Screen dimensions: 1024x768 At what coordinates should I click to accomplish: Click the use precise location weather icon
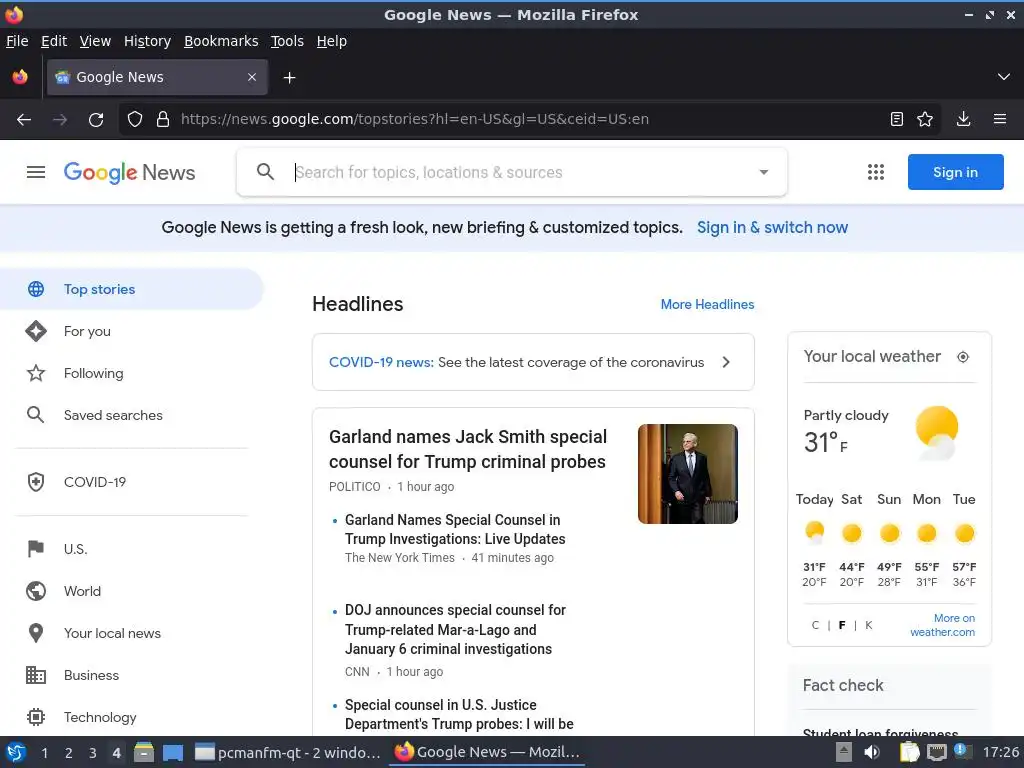tap(963, 357)
